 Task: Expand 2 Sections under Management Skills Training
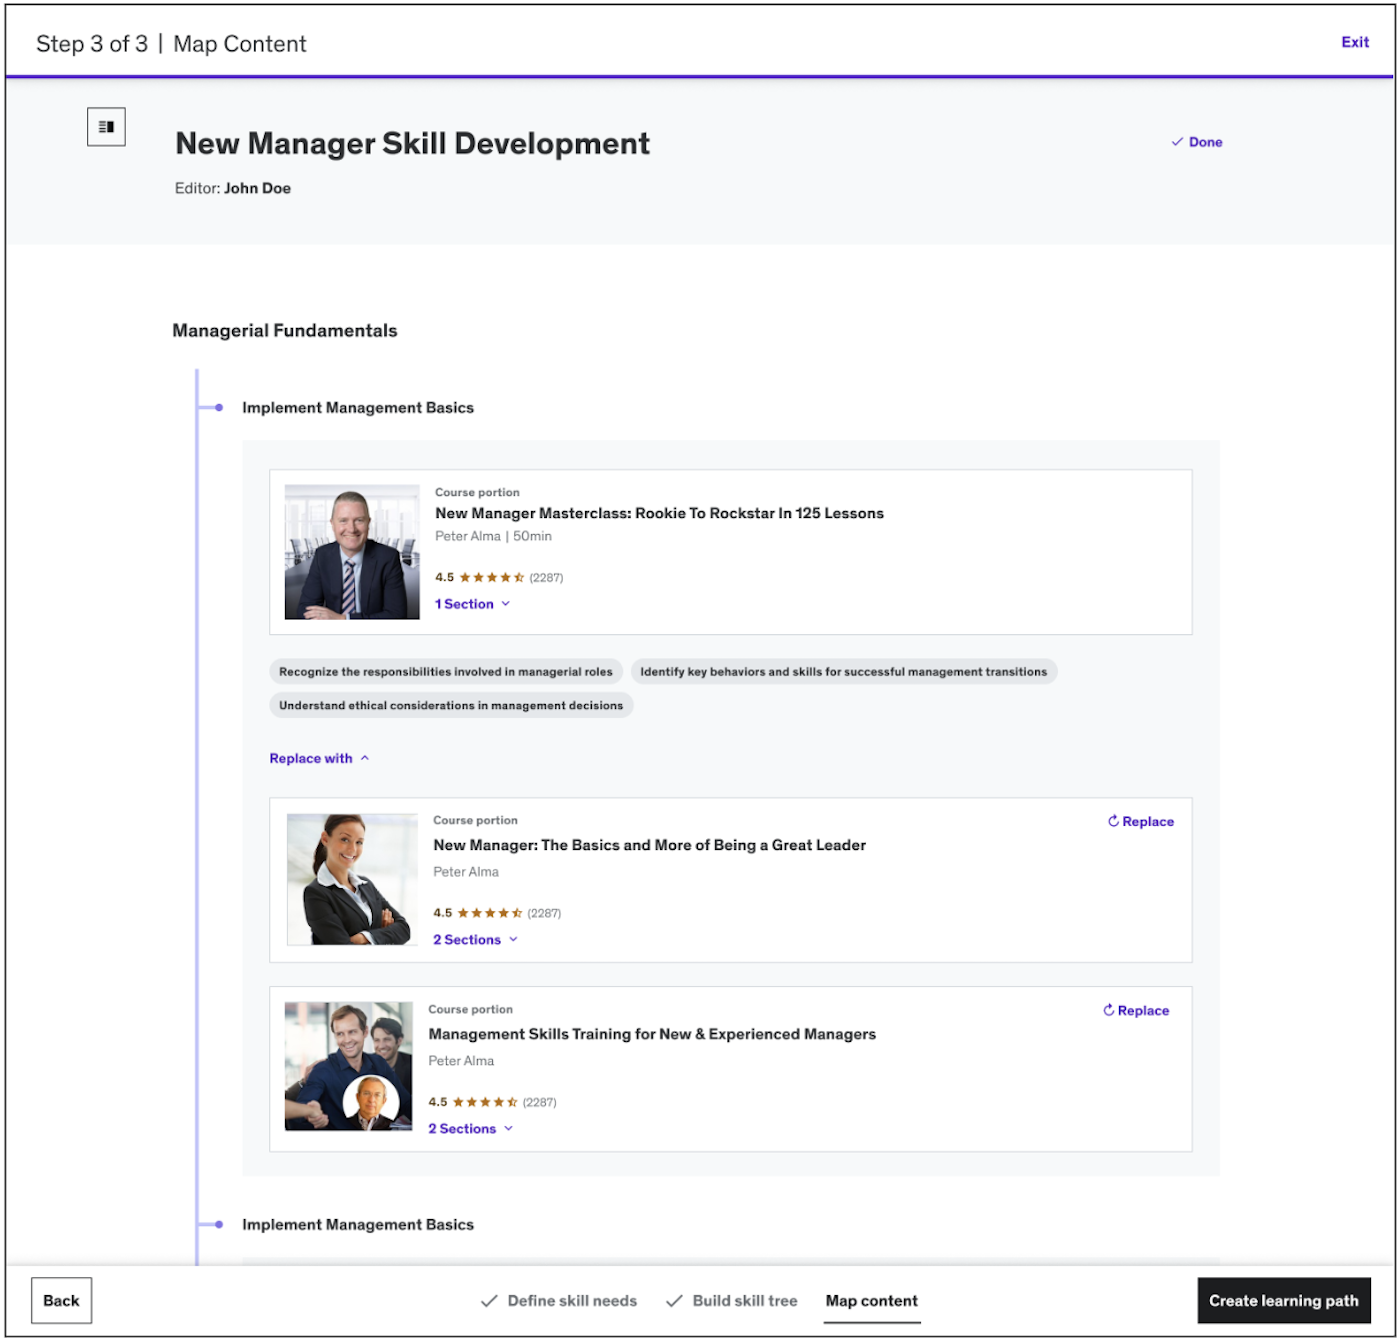click(x=470, y=1129)
